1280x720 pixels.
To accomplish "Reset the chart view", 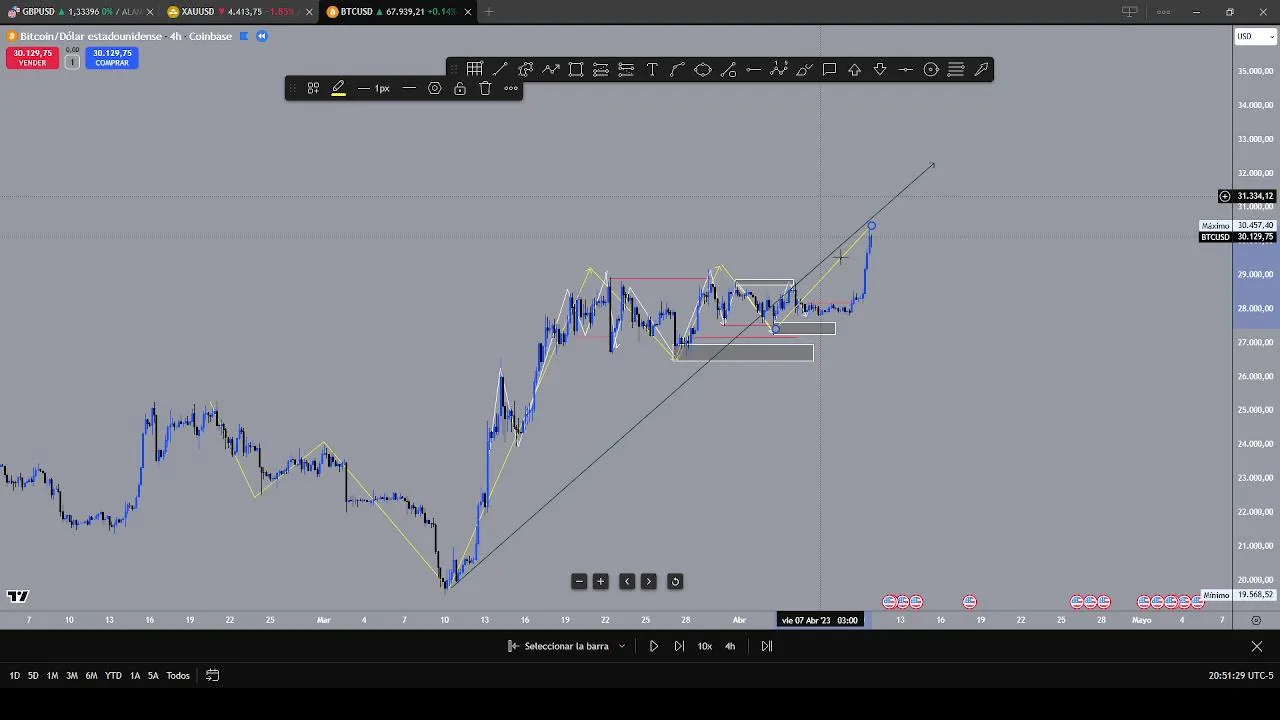I will [675, 581].
